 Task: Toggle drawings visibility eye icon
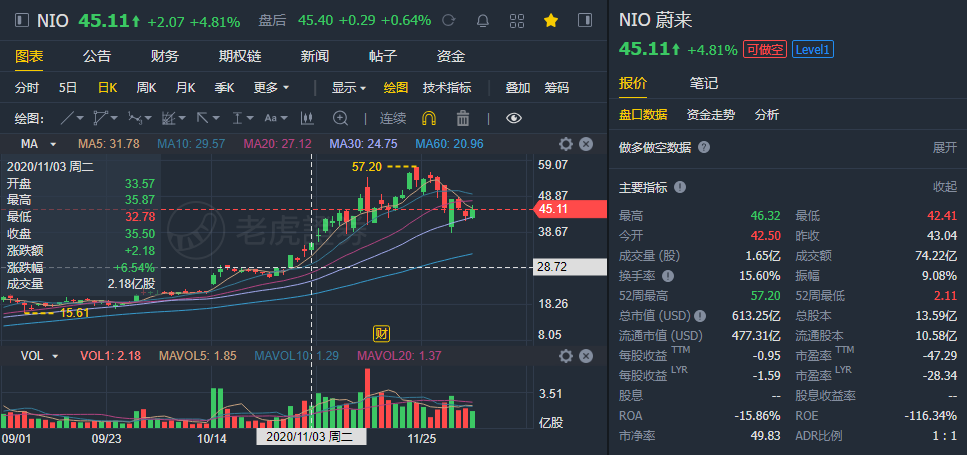tap(514, 118)
